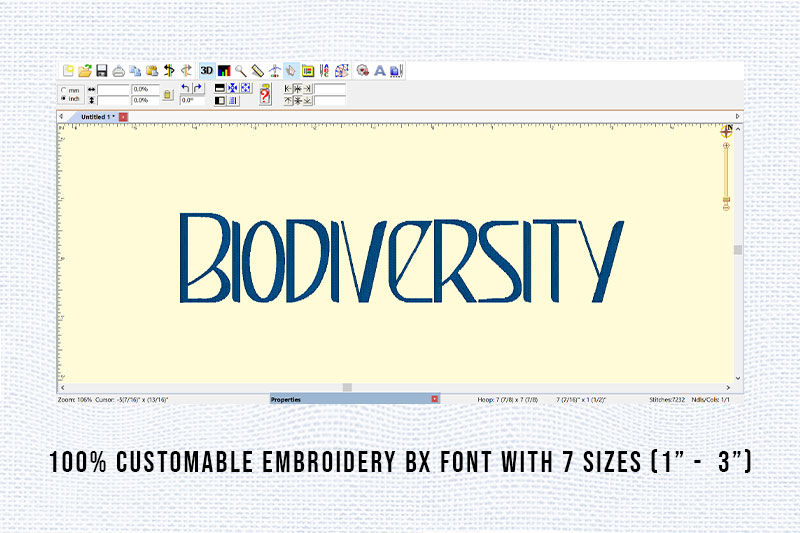Close the Untitled 1 tab
This screenshot has height=533, width=800.
tap(123, 117)
